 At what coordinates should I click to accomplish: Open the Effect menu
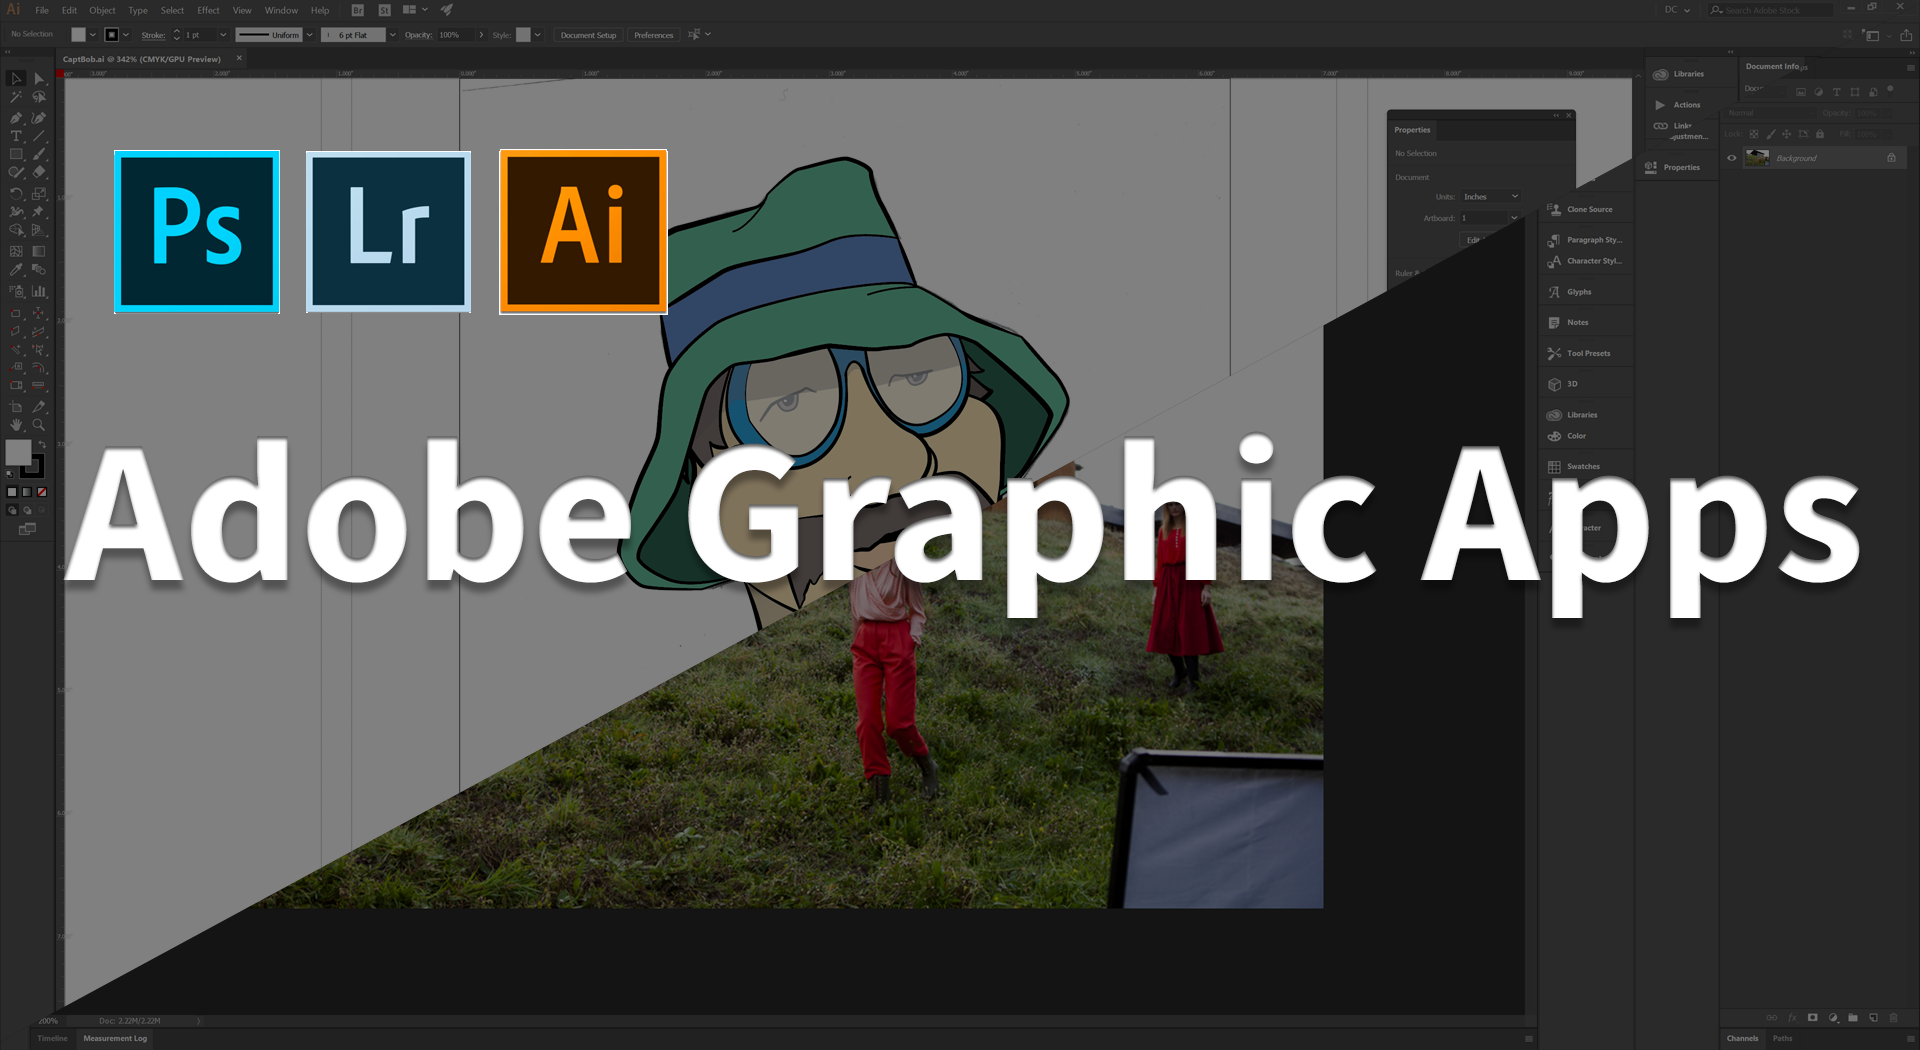(208, 10)
